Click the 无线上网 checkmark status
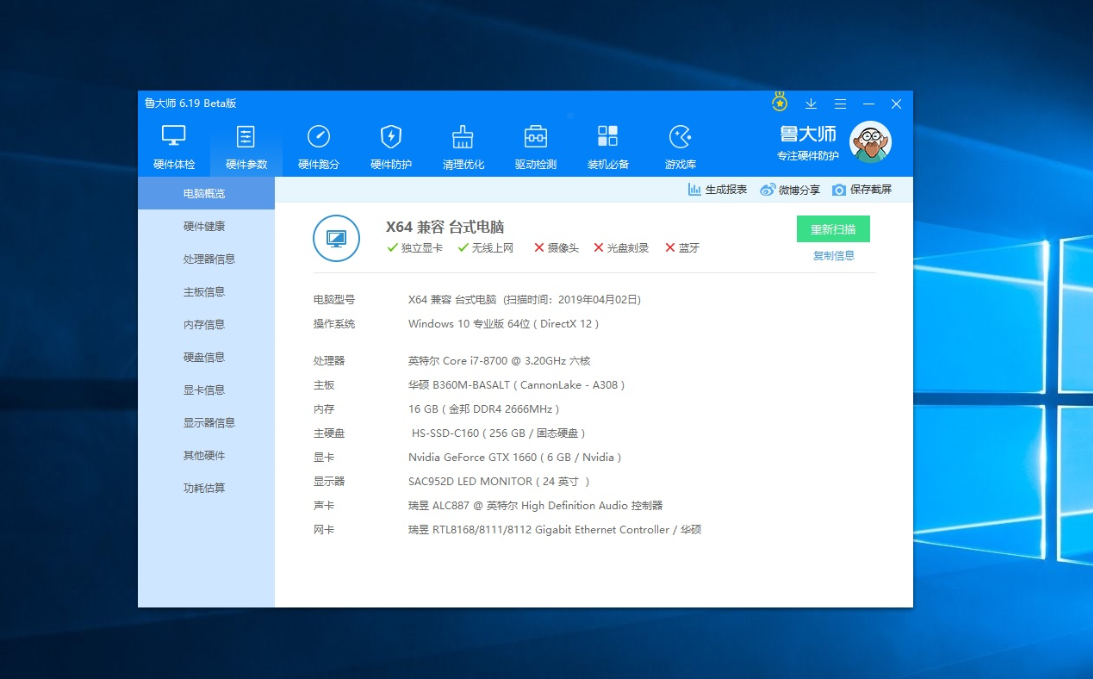Viewport: 1093px width, 679px height. (x=486, y=247)
